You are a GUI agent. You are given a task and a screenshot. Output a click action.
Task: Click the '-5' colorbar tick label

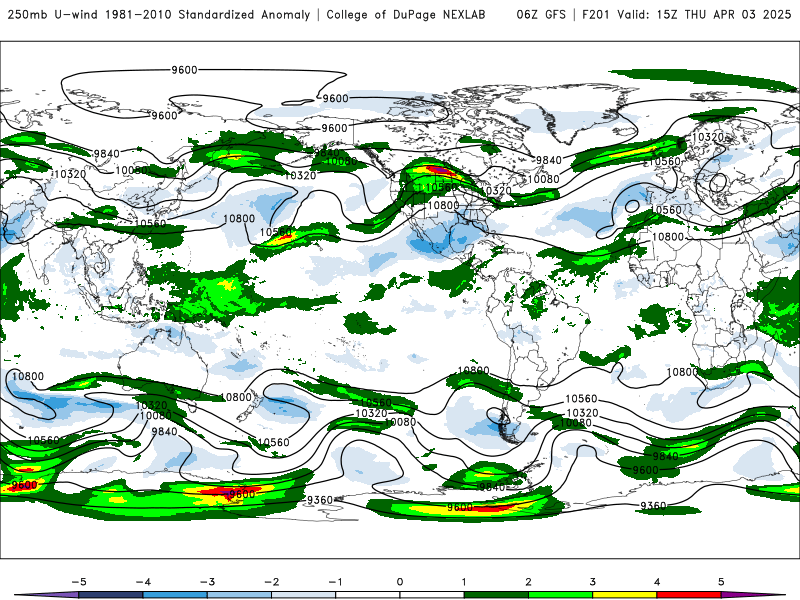coord(79,582)
